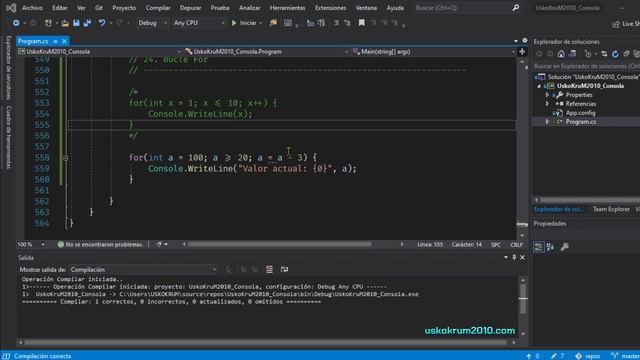The height and width of the screenshot is (360, 640).
Task: Open the project scope dropdown UskoKruM2010_Consola
Action: coord(99,52)
